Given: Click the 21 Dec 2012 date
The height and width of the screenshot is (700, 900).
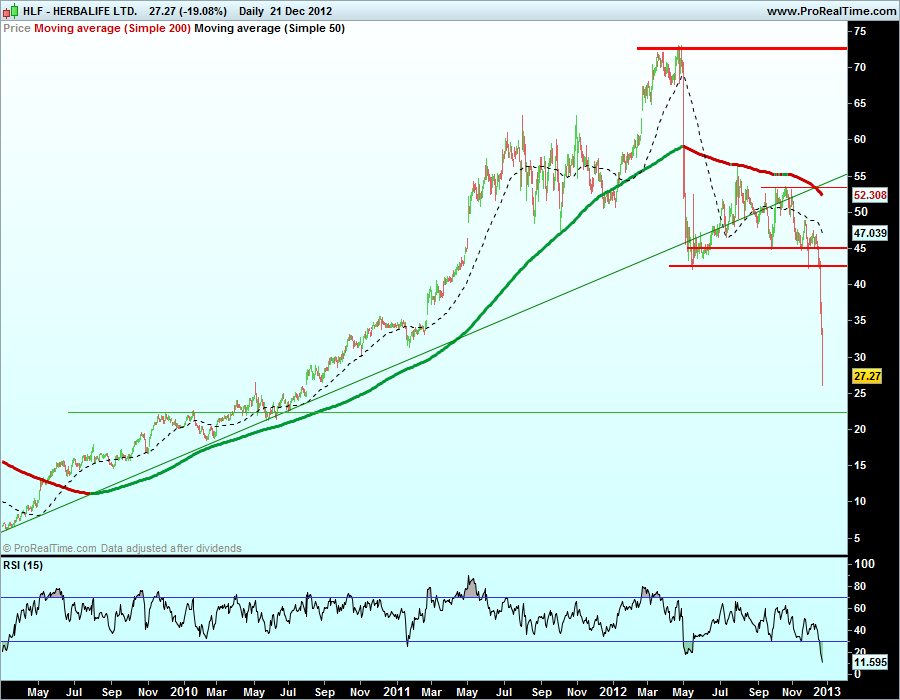Looking at the screenshot, I should pos(301,11).
